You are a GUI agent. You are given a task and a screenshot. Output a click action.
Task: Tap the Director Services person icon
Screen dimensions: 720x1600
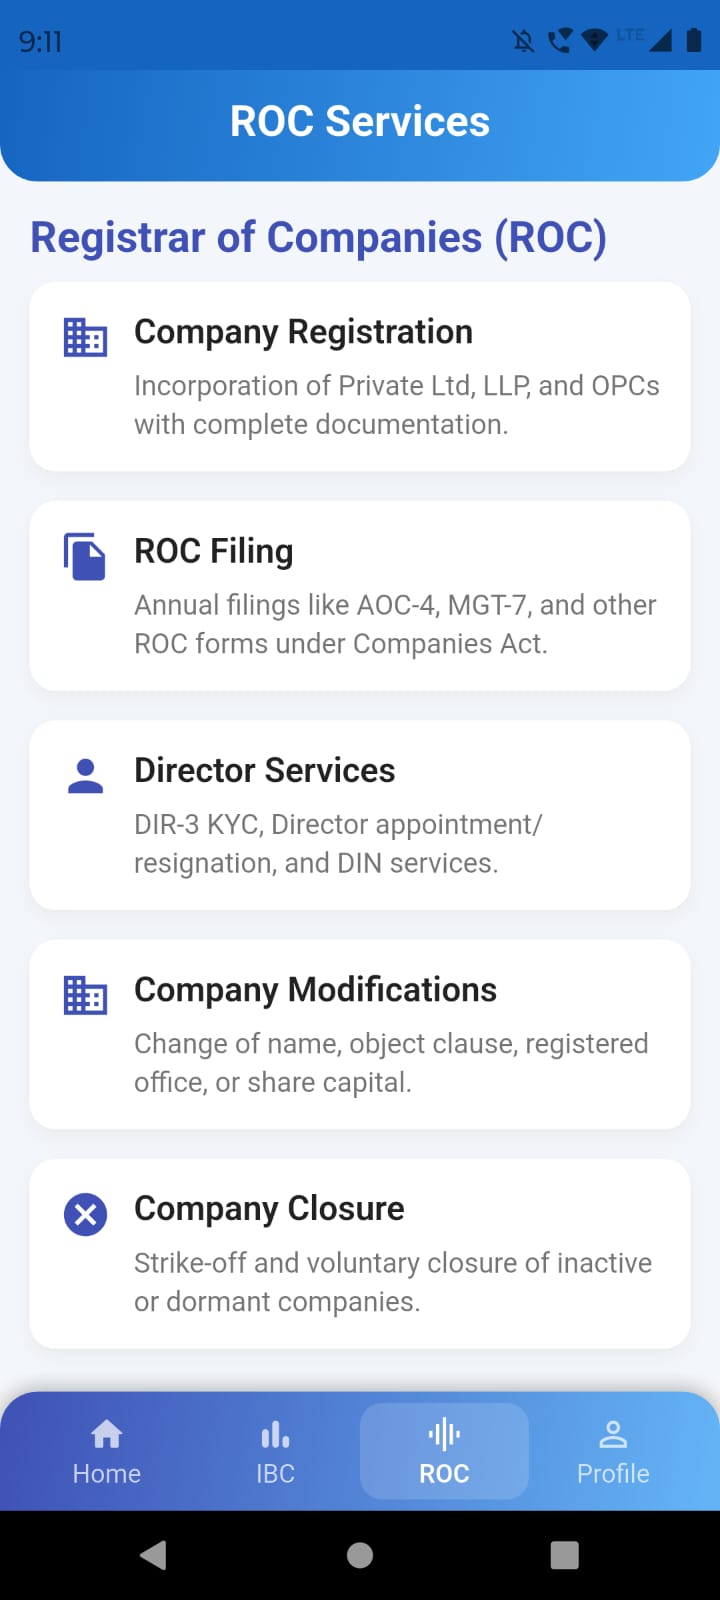(x=85, y=776)
